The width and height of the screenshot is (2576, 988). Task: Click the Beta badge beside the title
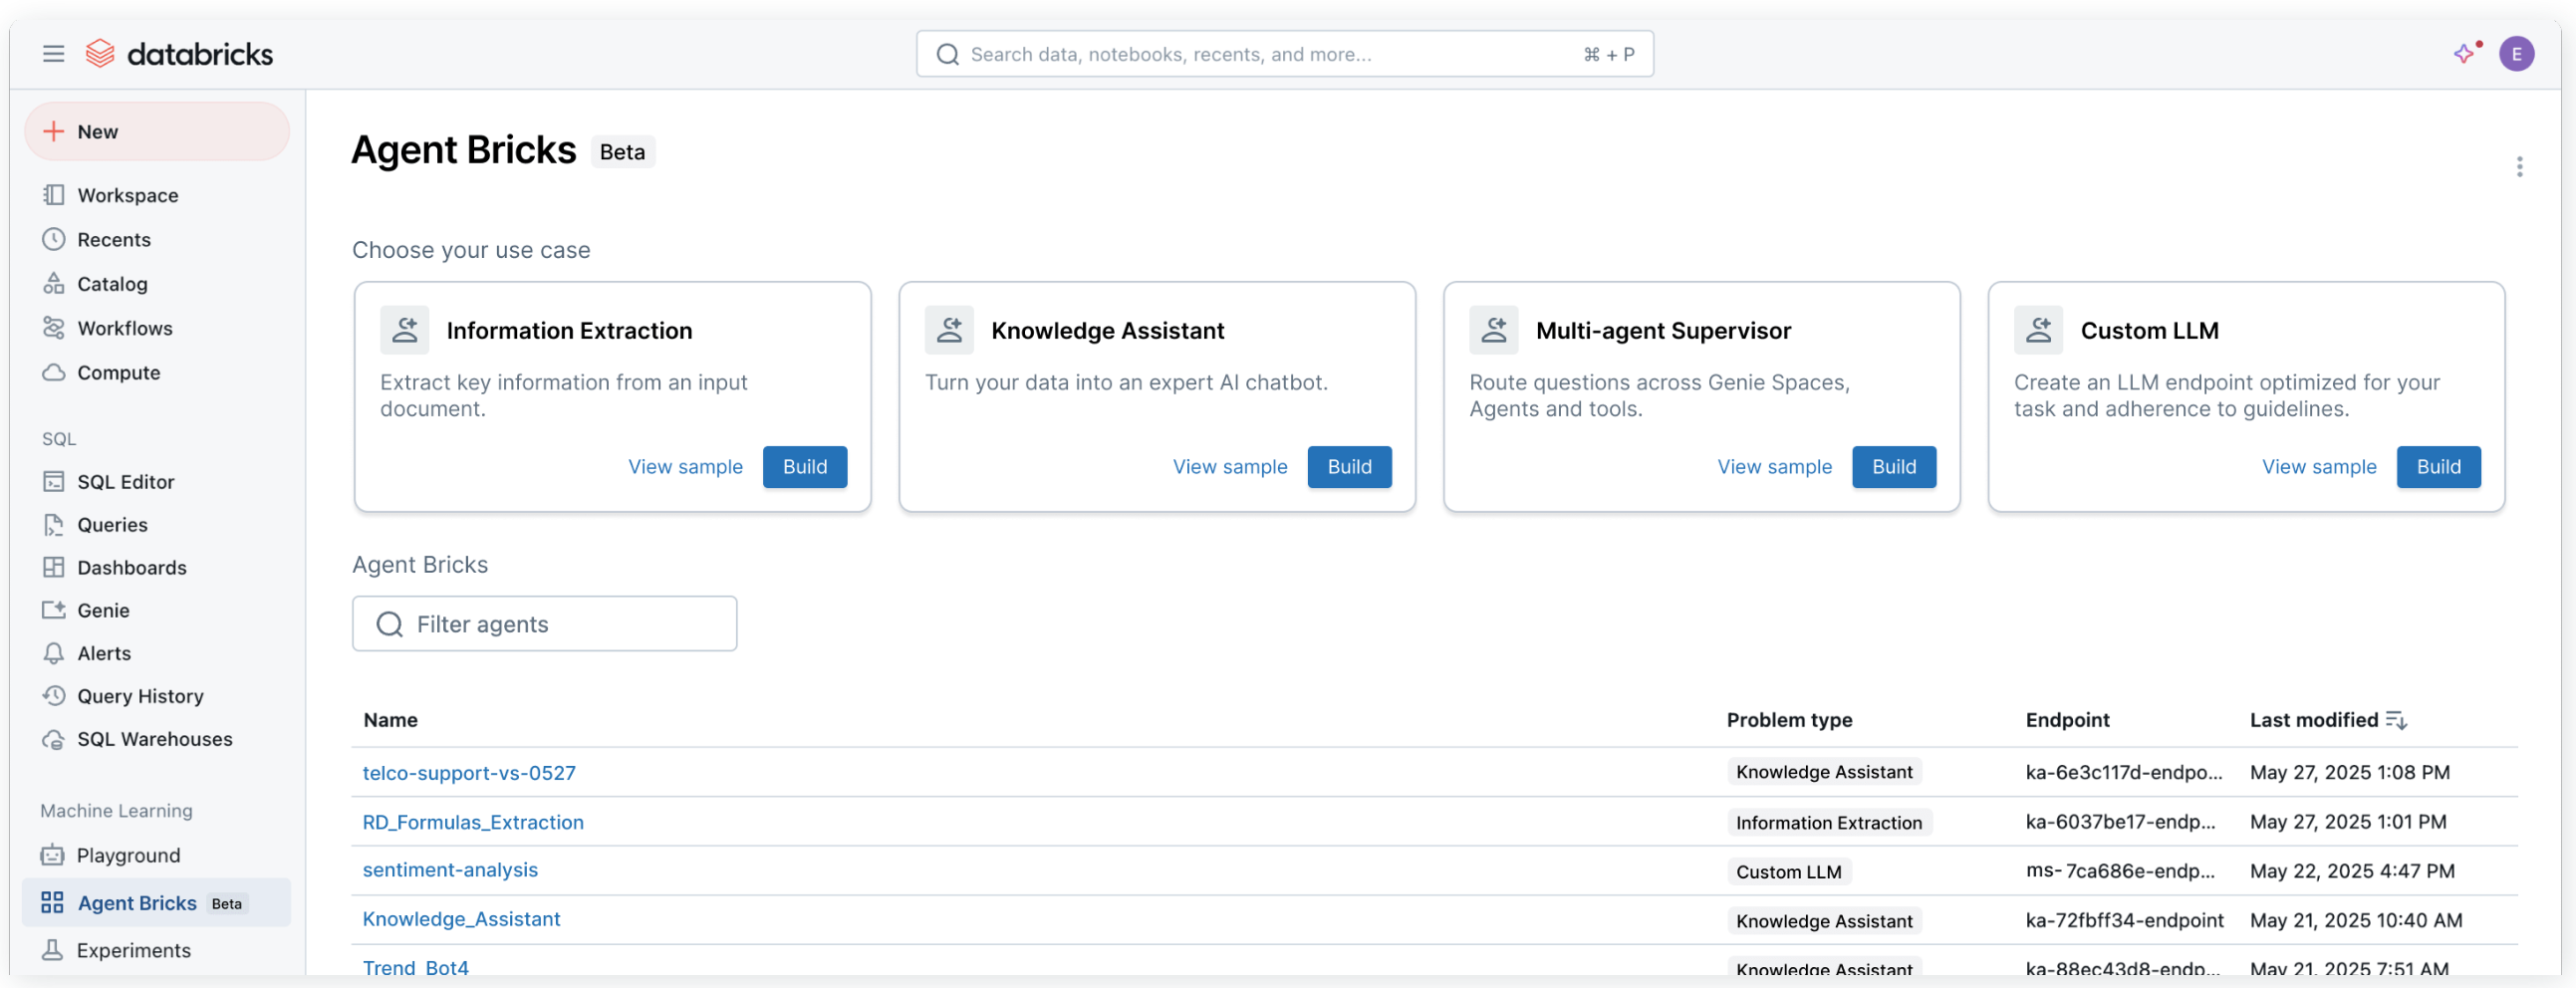click(x=622, y=152)
